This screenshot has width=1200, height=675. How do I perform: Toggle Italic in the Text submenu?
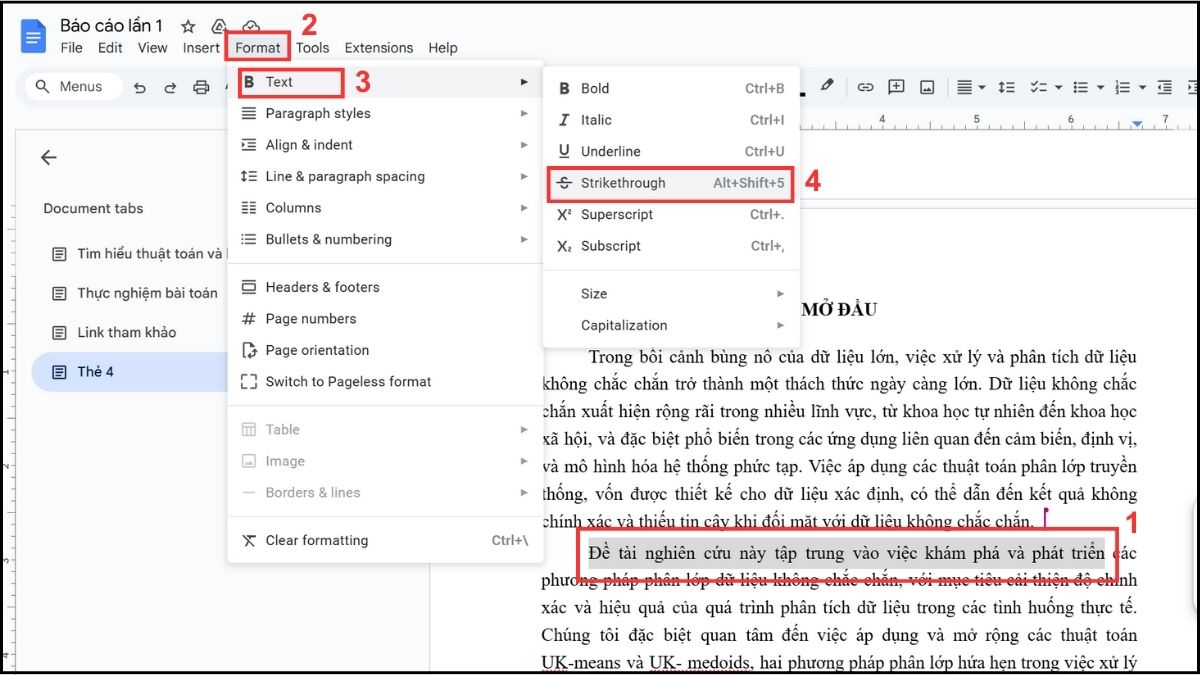click(596, 120)
